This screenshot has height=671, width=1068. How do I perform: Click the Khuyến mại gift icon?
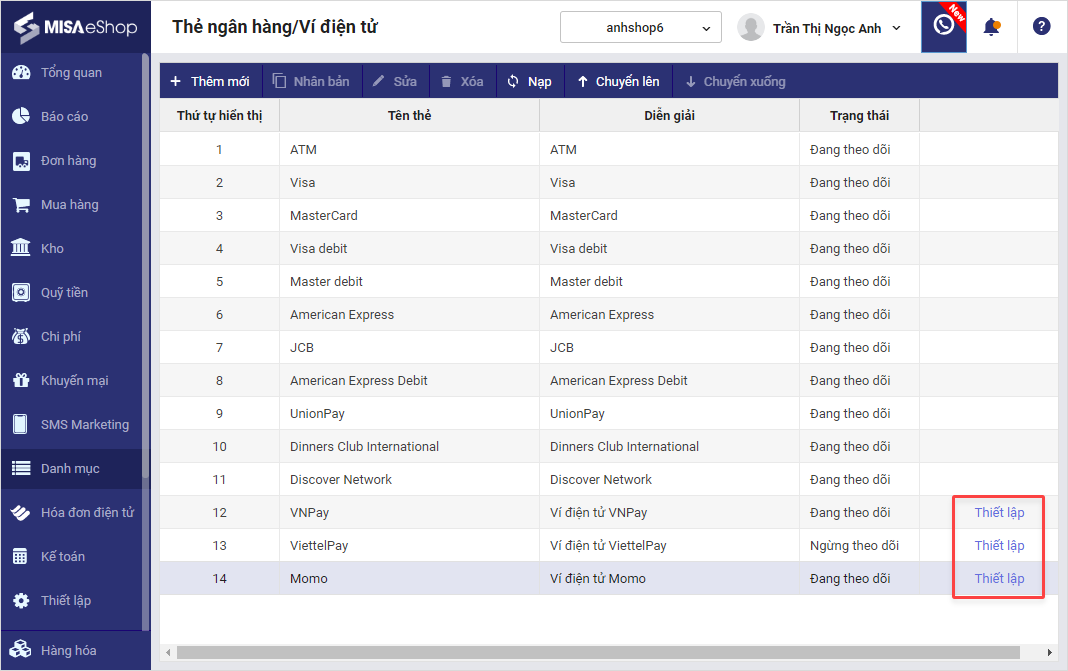(x=21, y=381)
